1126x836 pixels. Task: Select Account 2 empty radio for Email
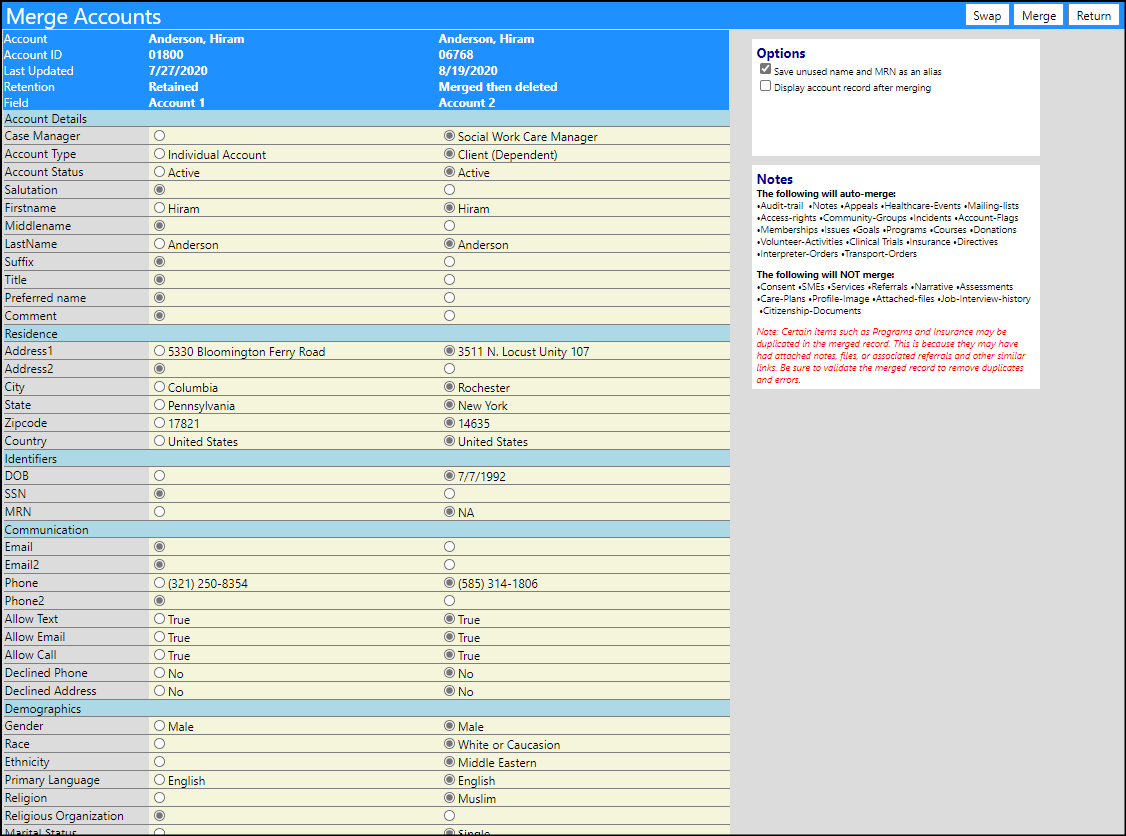(x=450, y=547)
